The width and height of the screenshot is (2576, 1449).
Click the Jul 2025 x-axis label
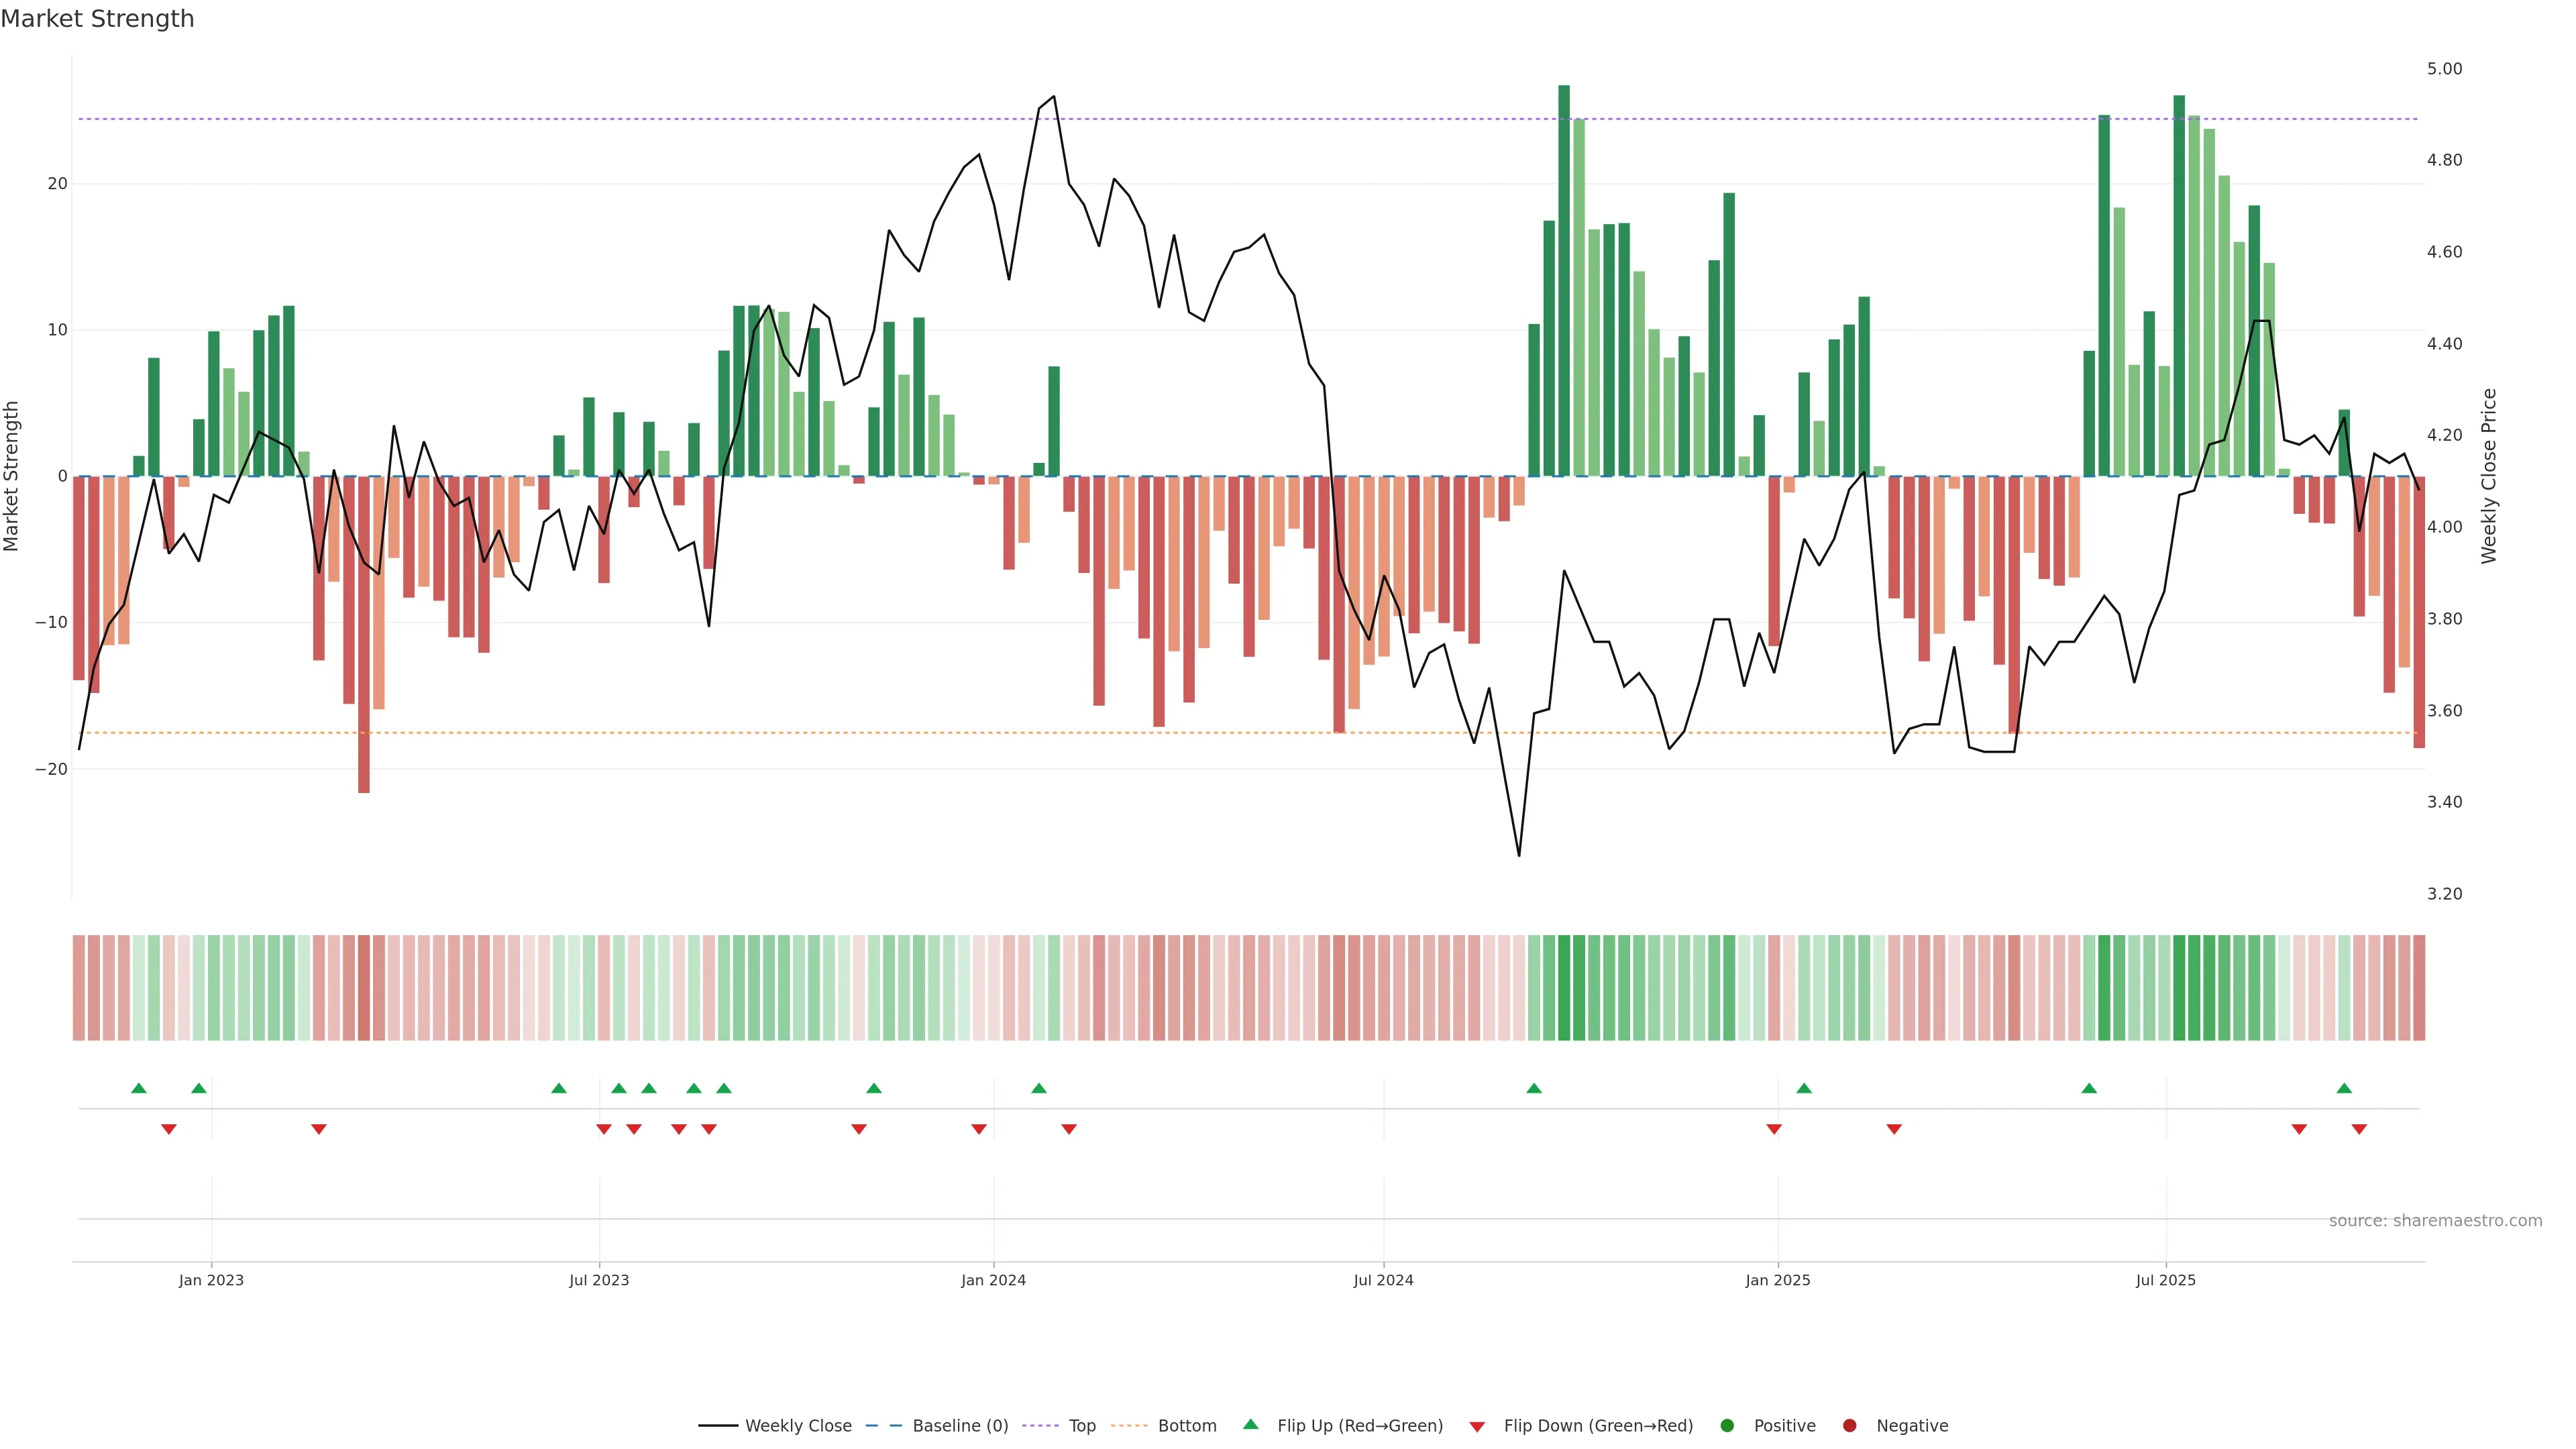[2166, 1280]
